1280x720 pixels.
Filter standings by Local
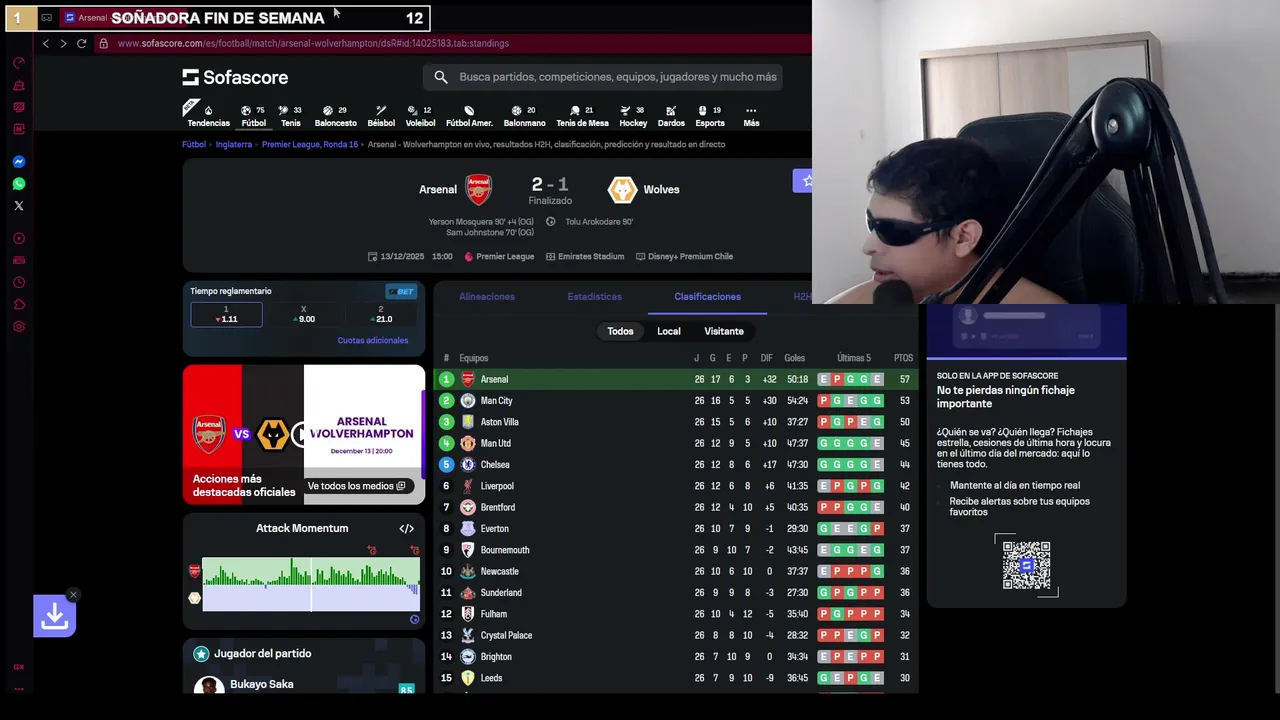click(x=669, y=331)
